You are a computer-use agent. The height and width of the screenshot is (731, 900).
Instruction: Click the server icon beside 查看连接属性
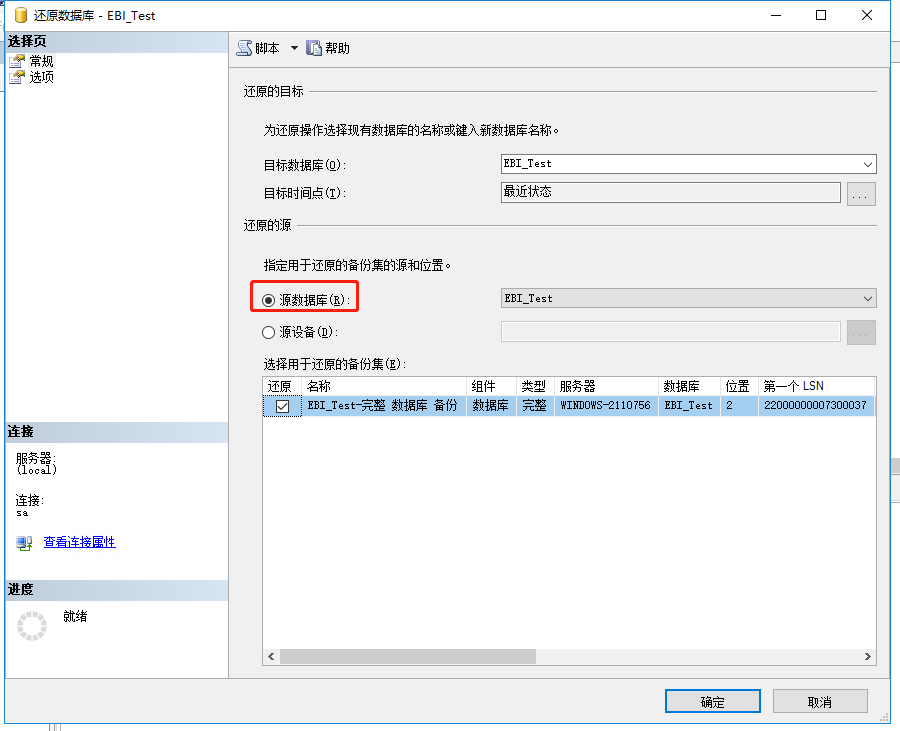pos(21,543)
